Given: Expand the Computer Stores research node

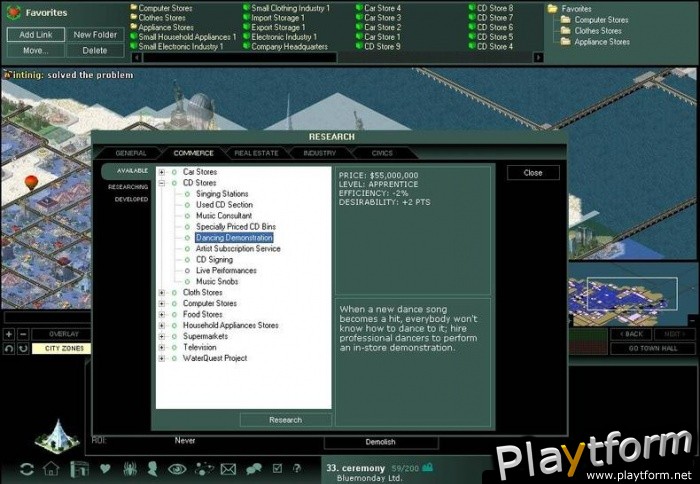Looking at the screenshot, I should 162,304.
